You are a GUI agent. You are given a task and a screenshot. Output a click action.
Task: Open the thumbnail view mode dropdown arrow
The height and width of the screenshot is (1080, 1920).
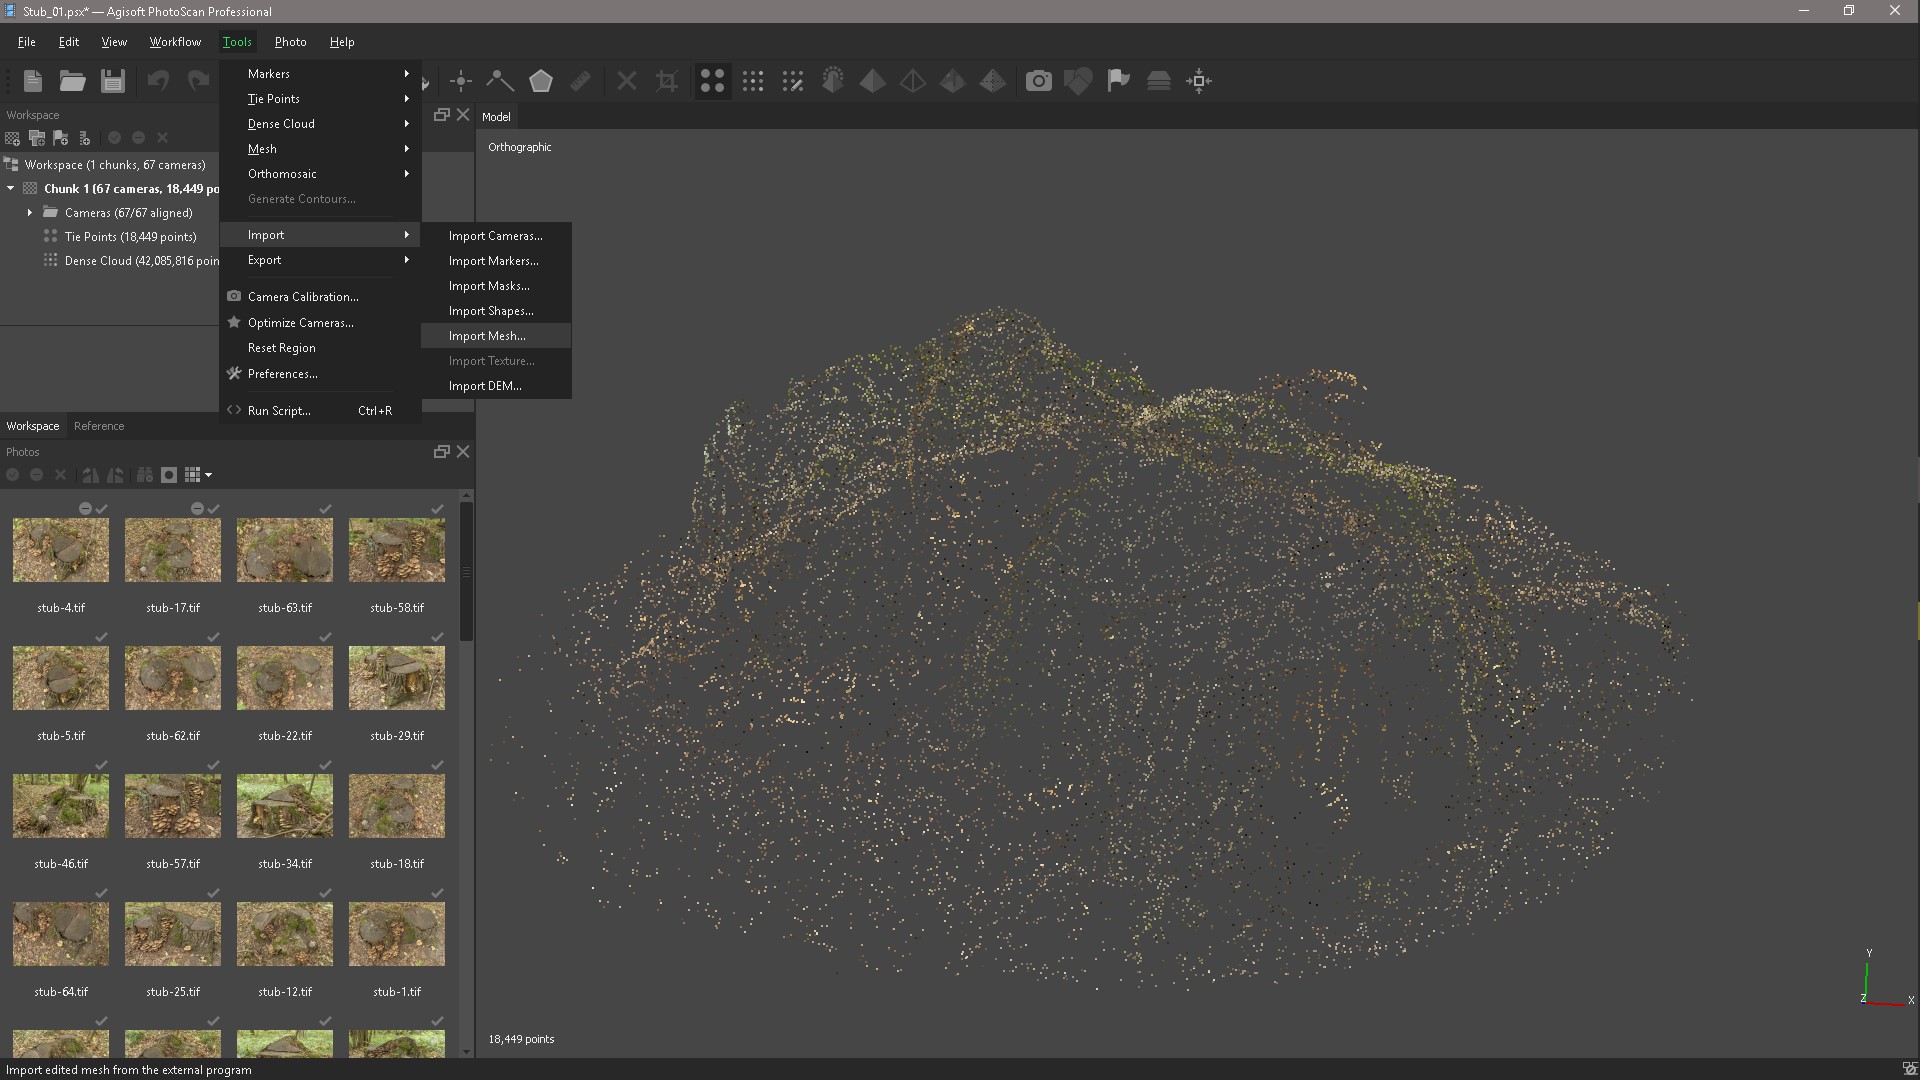[x=208, y=475]
